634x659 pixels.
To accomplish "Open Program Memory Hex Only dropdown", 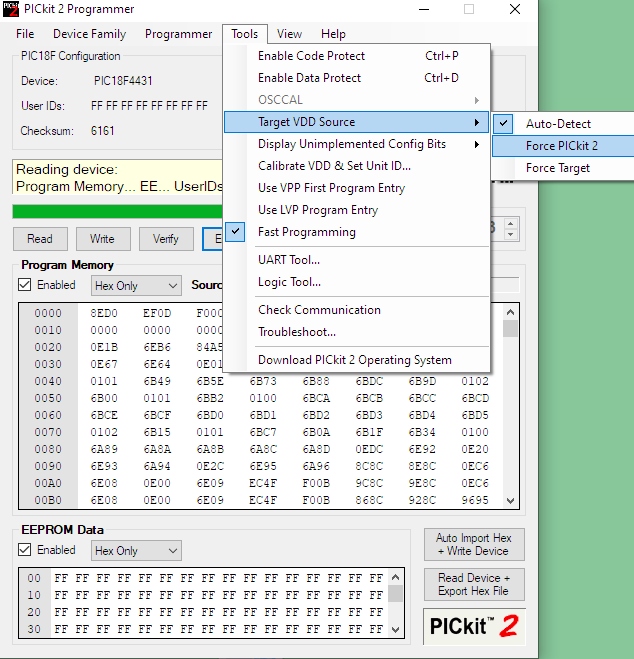I will click(x=136, y=286).
